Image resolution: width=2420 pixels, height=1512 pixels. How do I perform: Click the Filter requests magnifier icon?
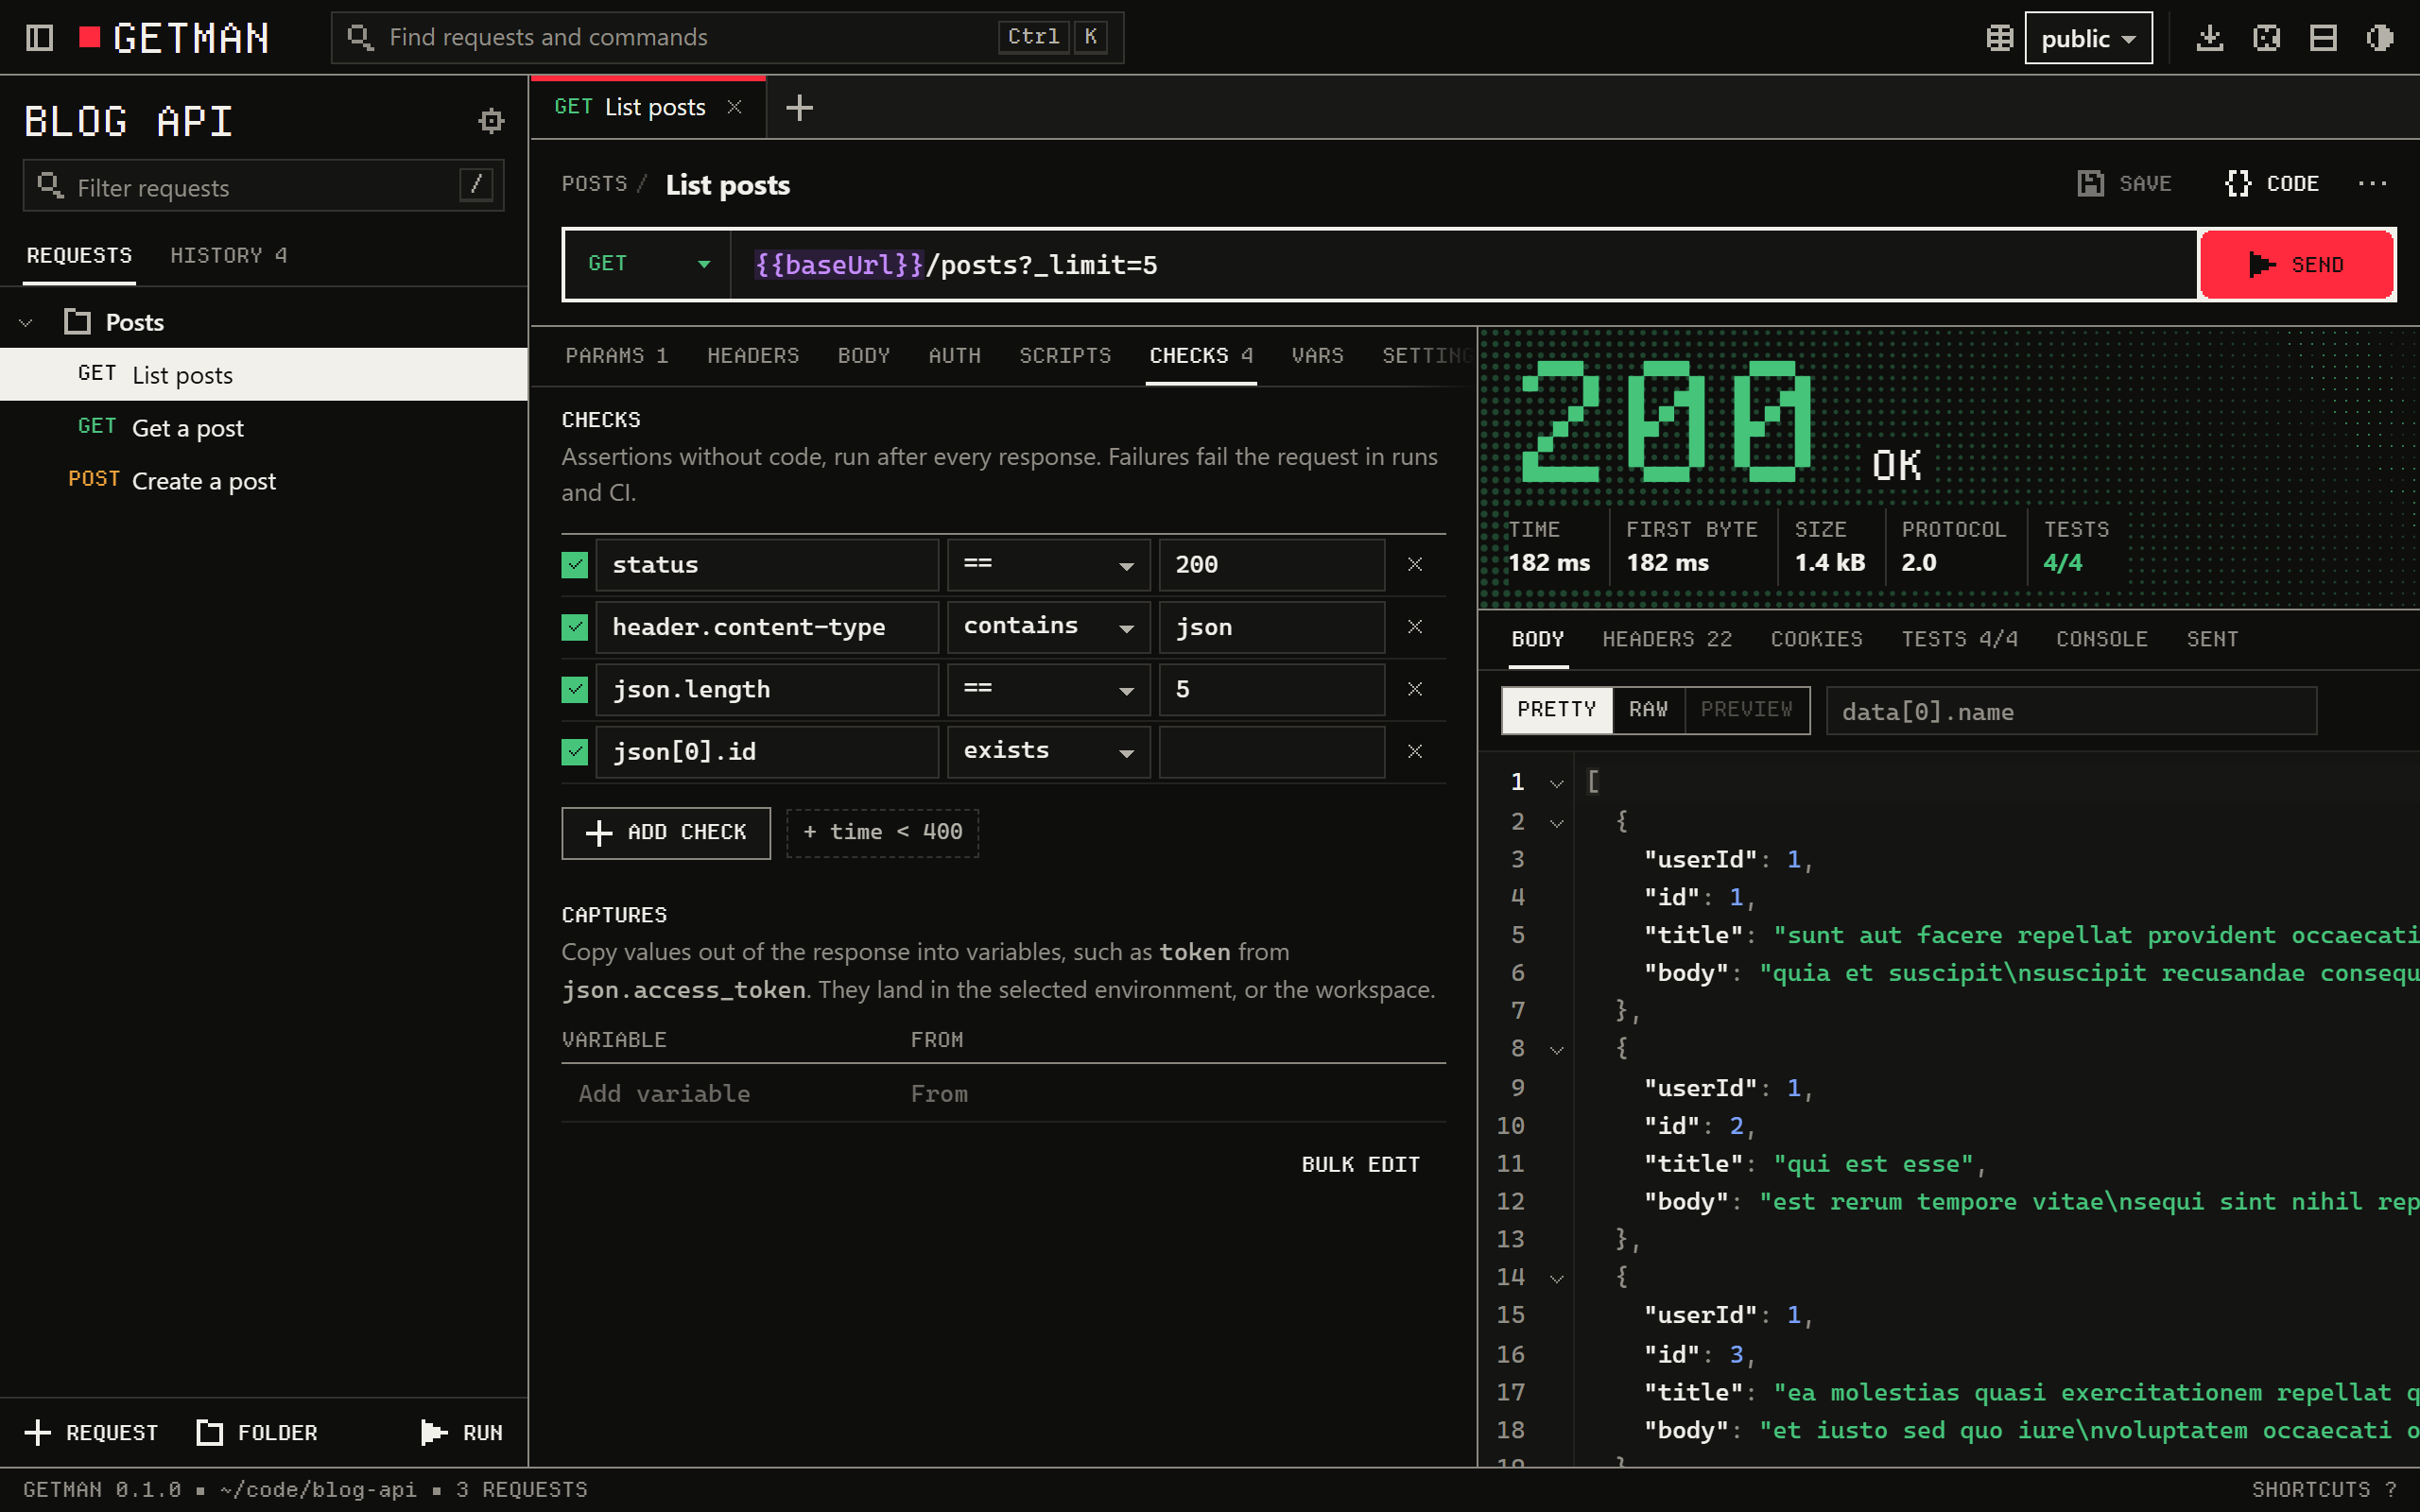[x=50, y=186]
